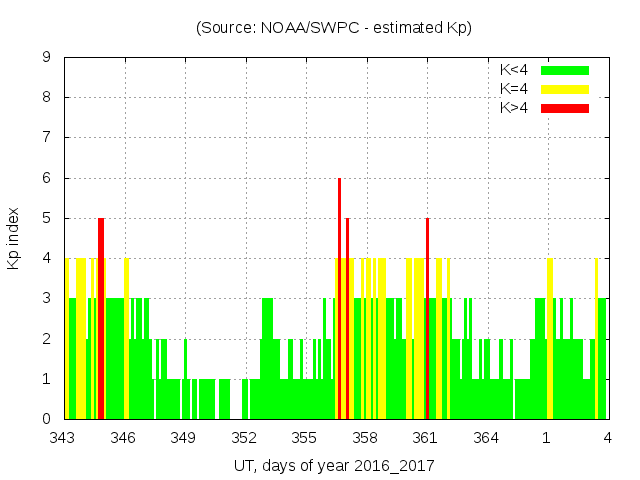Screen dimensions: 640x480
Task: Click the x-axis tick label 358
Action: pyautogui.click(x=365, y=438)
